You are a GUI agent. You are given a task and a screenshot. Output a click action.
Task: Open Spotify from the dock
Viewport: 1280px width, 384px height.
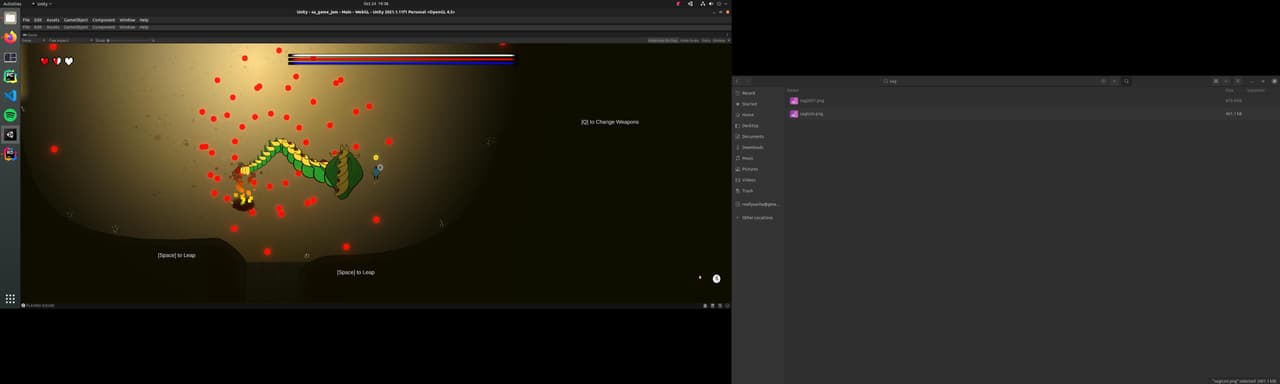click(10, 115)
